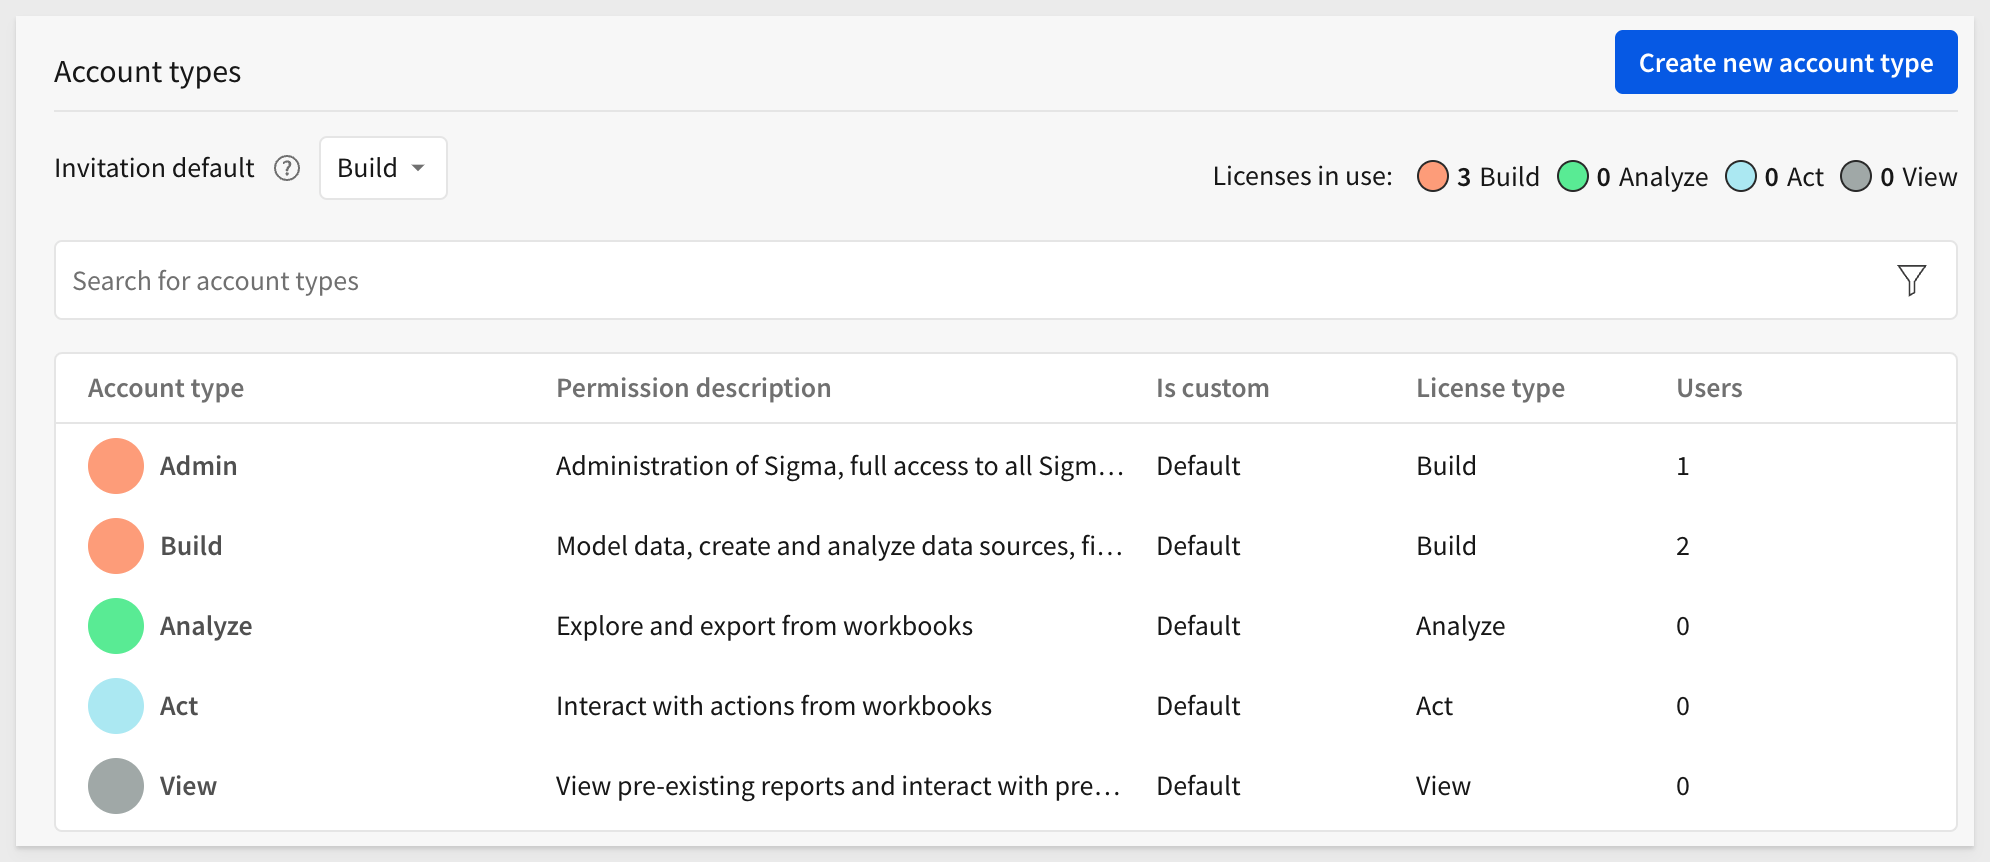This screenshot has width=1990, height=862.
Task: Focus the Search for account types field
Action: pos(1005,280)
